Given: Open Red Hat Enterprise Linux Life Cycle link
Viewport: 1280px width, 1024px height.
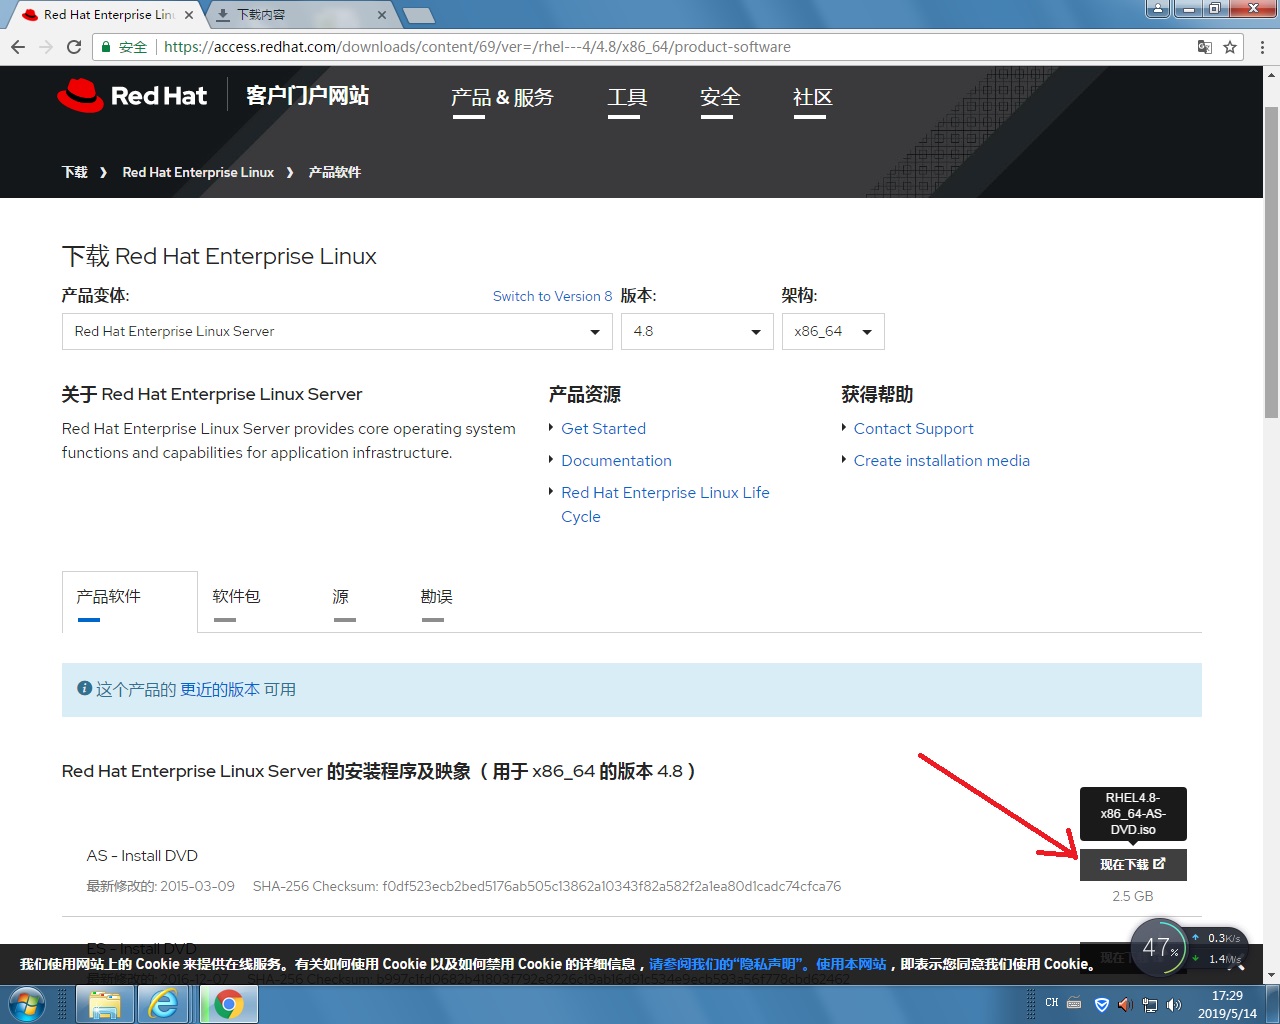Looking at the screenshot, I should click(x=665, y=504).
